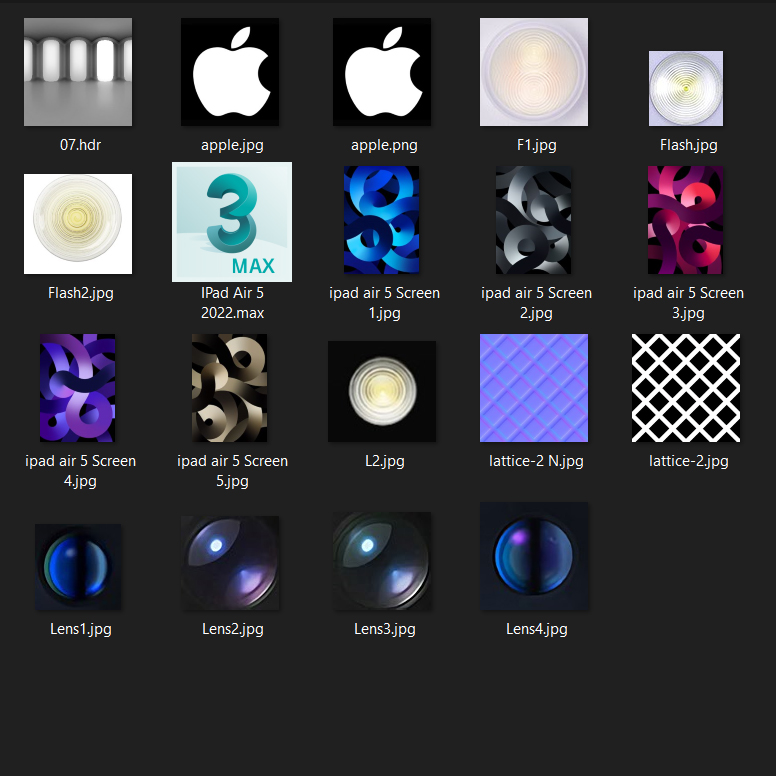The width and height of the screenshot is (776, 776).
Task: Click the file name Flash2.jpg
Action: click(x=80, y=293)
